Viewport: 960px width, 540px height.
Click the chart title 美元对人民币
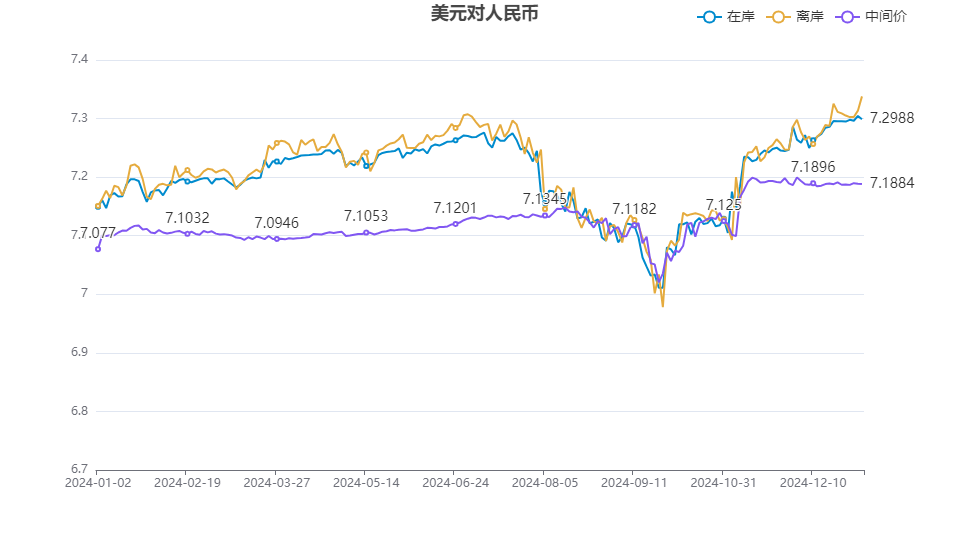click(x=479, y=14)
